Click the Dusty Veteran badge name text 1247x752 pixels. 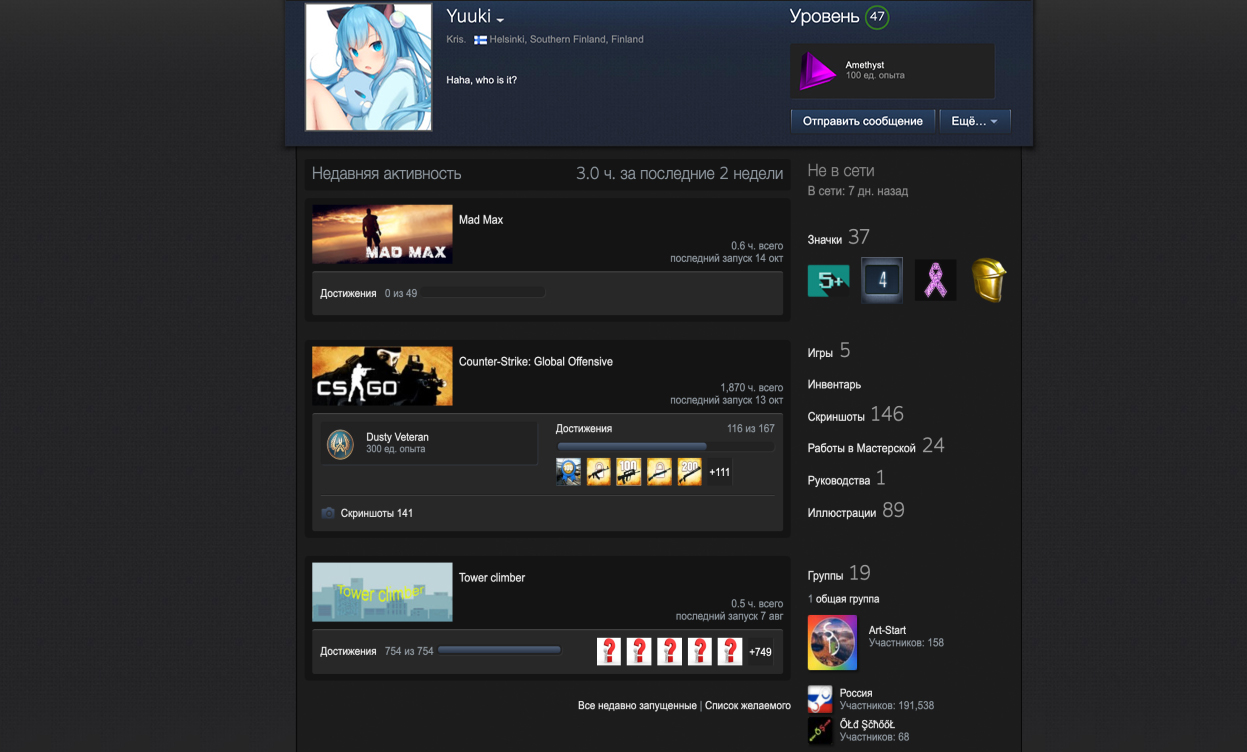coord(397,438)
